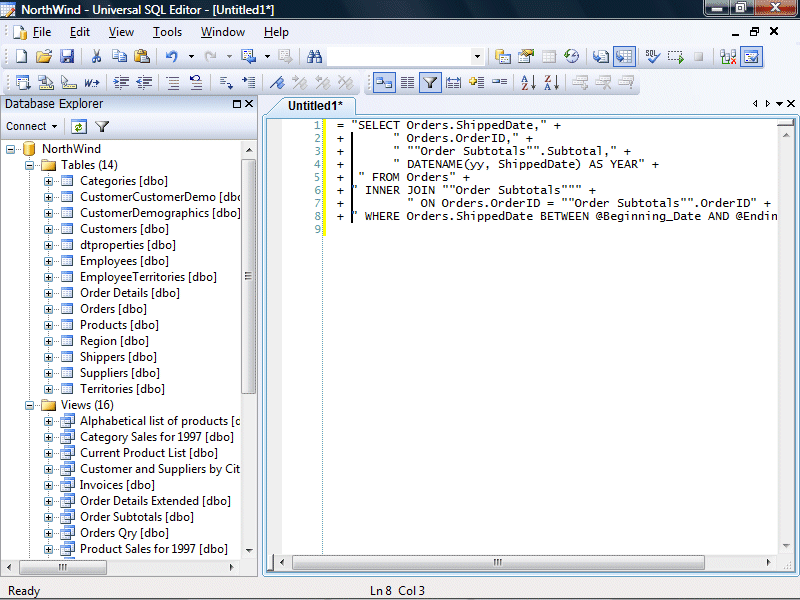
Task: Click the SQL check syntax icon
Action: [x=653, y=56]
